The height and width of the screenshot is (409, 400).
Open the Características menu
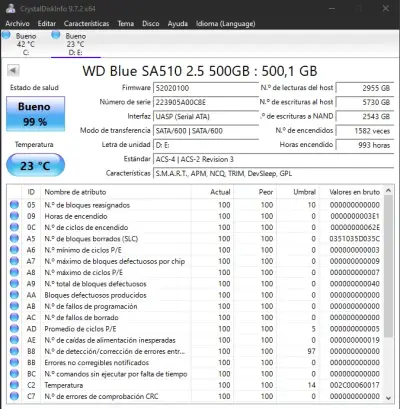86,24
